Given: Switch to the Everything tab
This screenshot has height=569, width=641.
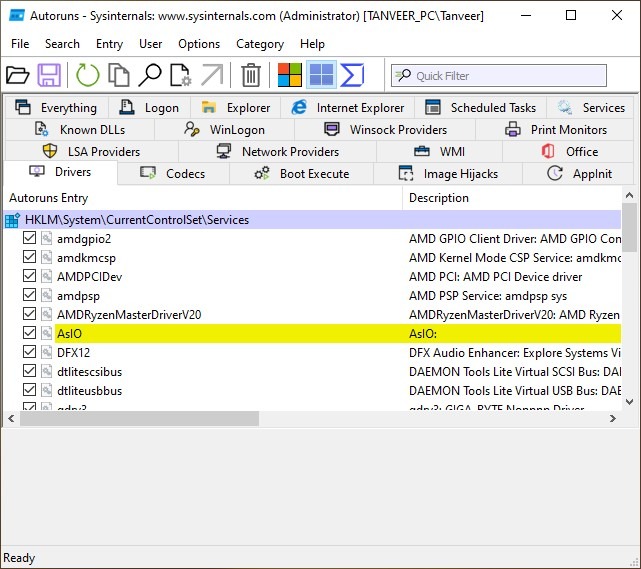Looking at the screenshot, I should tap(56, 108).
